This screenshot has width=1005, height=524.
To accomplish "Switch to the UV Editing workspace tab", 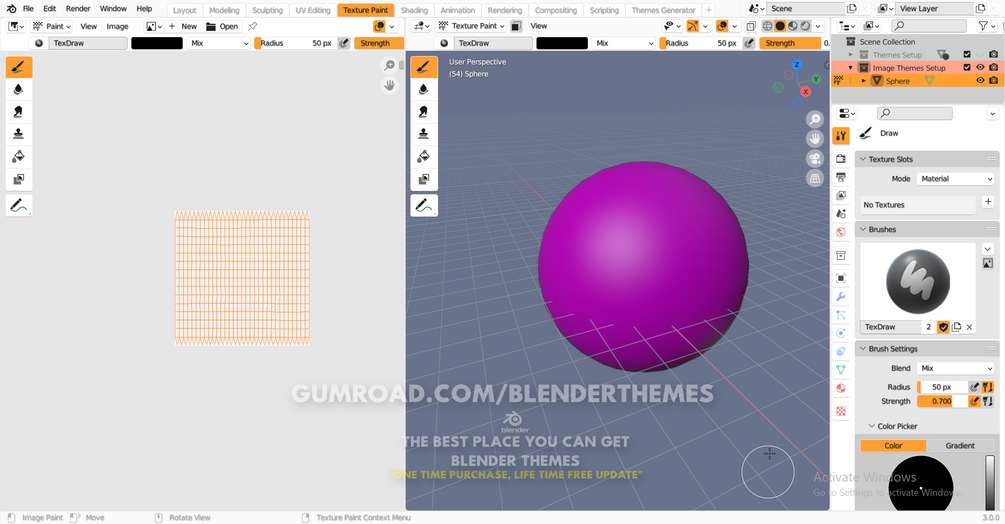I will (313, 10).
